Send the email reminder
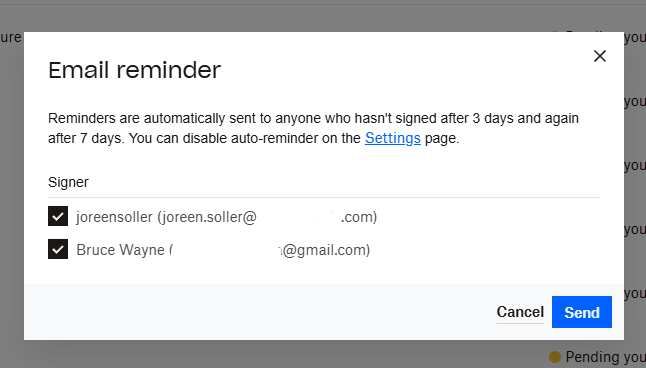Viewport: 646px width, 368px height. pyautogui.click(x=582, y=312)
